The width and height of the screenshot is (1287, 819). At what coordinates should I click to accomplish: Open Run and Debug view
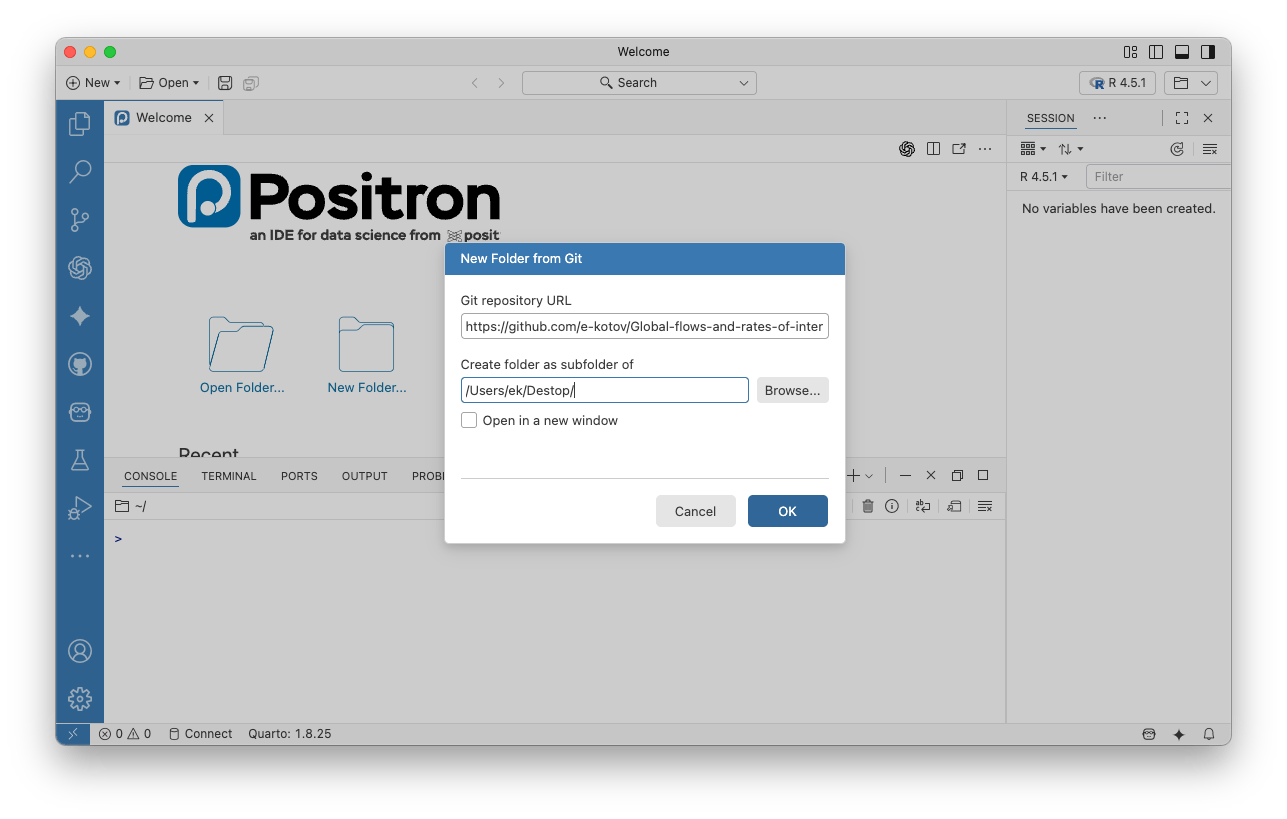(x=80, y=508)
